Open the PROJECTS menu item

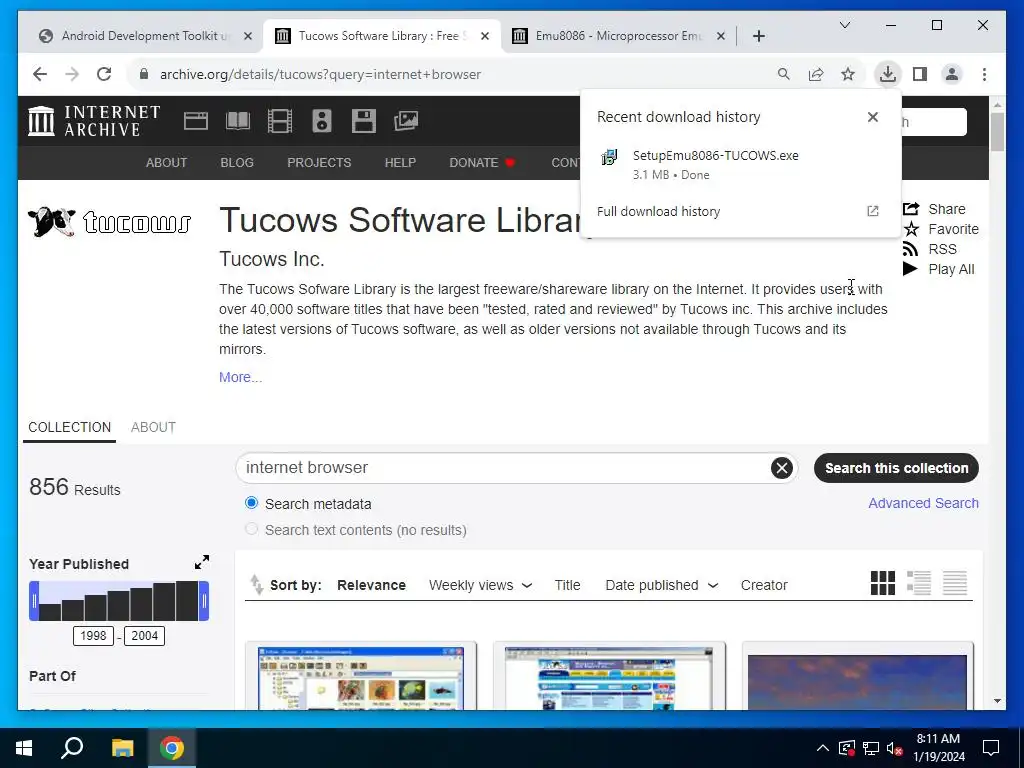[x=319, y=163]
